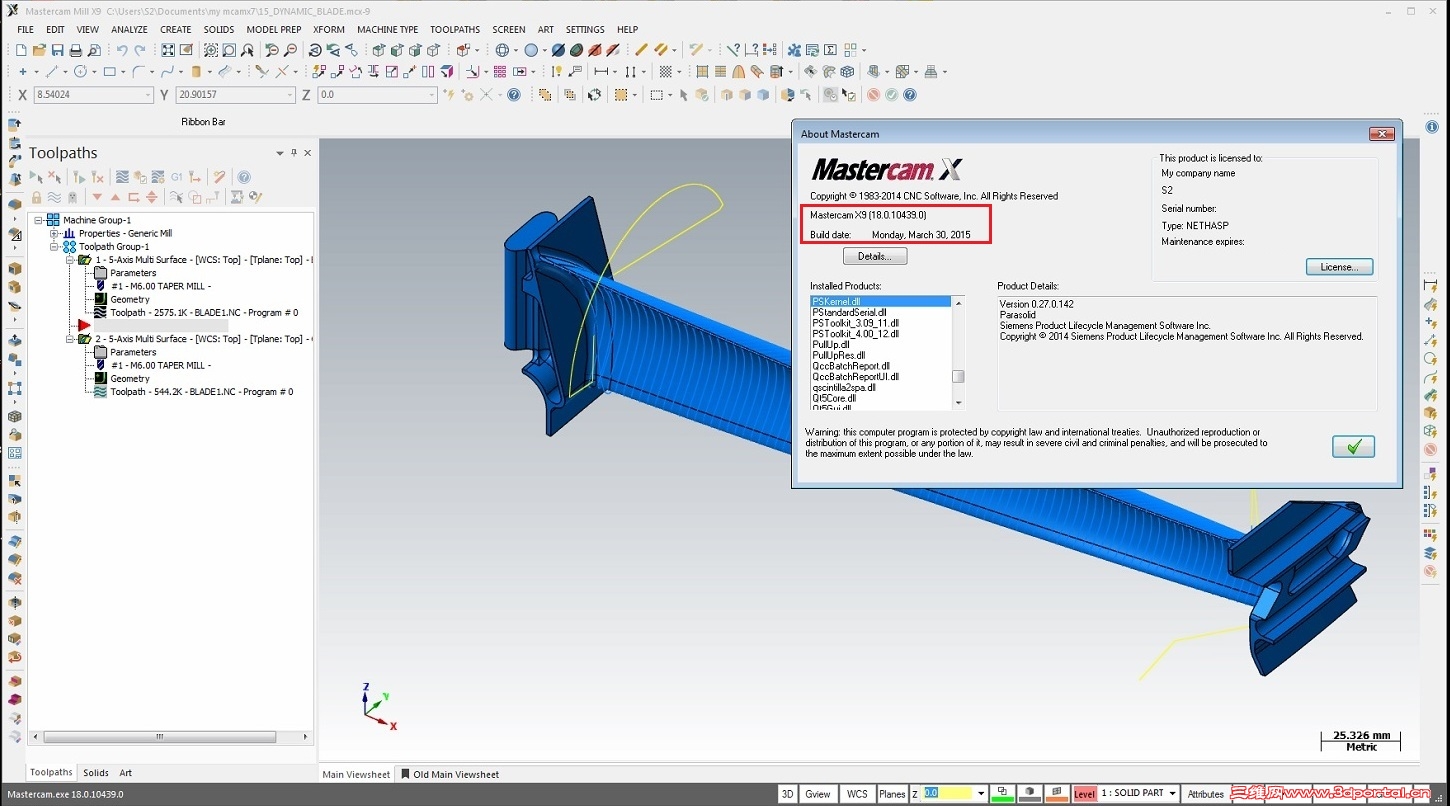This screenshot has width=1450, height=806.
Task: Open a file using the folder icon
Action: (39, 50)
